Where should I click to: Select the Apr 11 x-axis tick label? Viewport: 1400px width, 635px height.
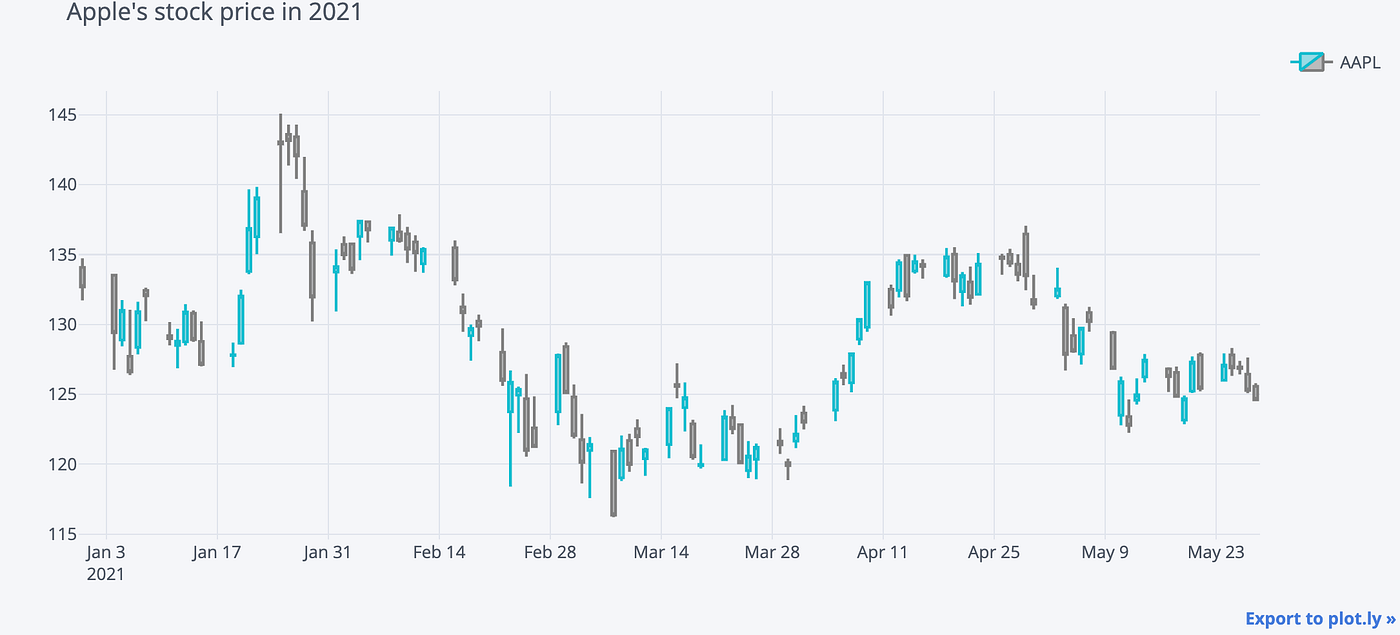tap(883, 552)
